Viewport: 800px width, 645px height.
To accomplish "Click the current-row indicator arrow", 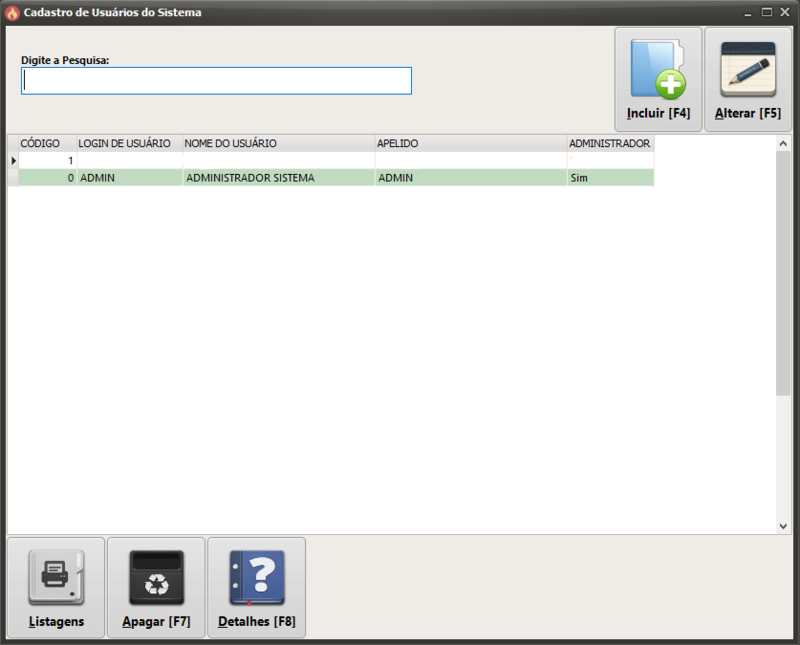I will click(x=13, y=161).
